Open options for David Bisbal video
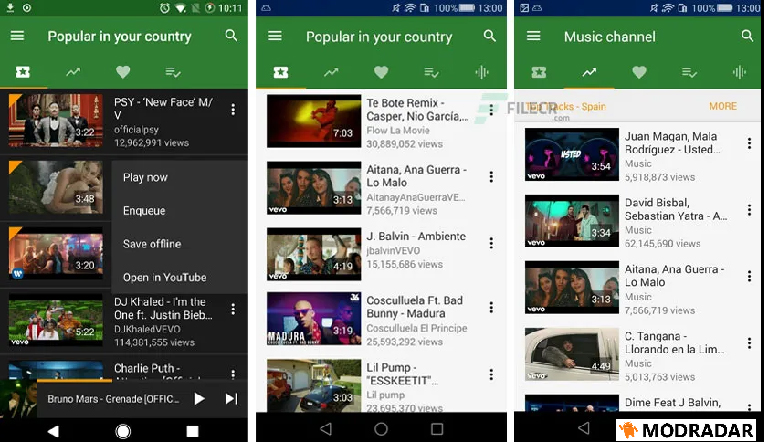 coord(749,210)
